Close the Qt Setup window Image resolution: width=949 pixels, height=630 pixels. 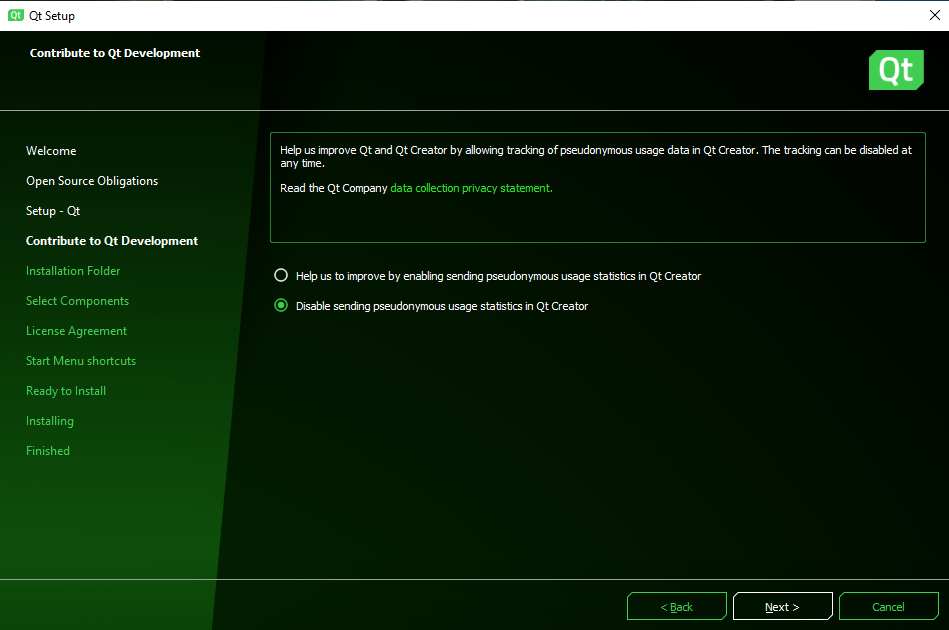934,15
